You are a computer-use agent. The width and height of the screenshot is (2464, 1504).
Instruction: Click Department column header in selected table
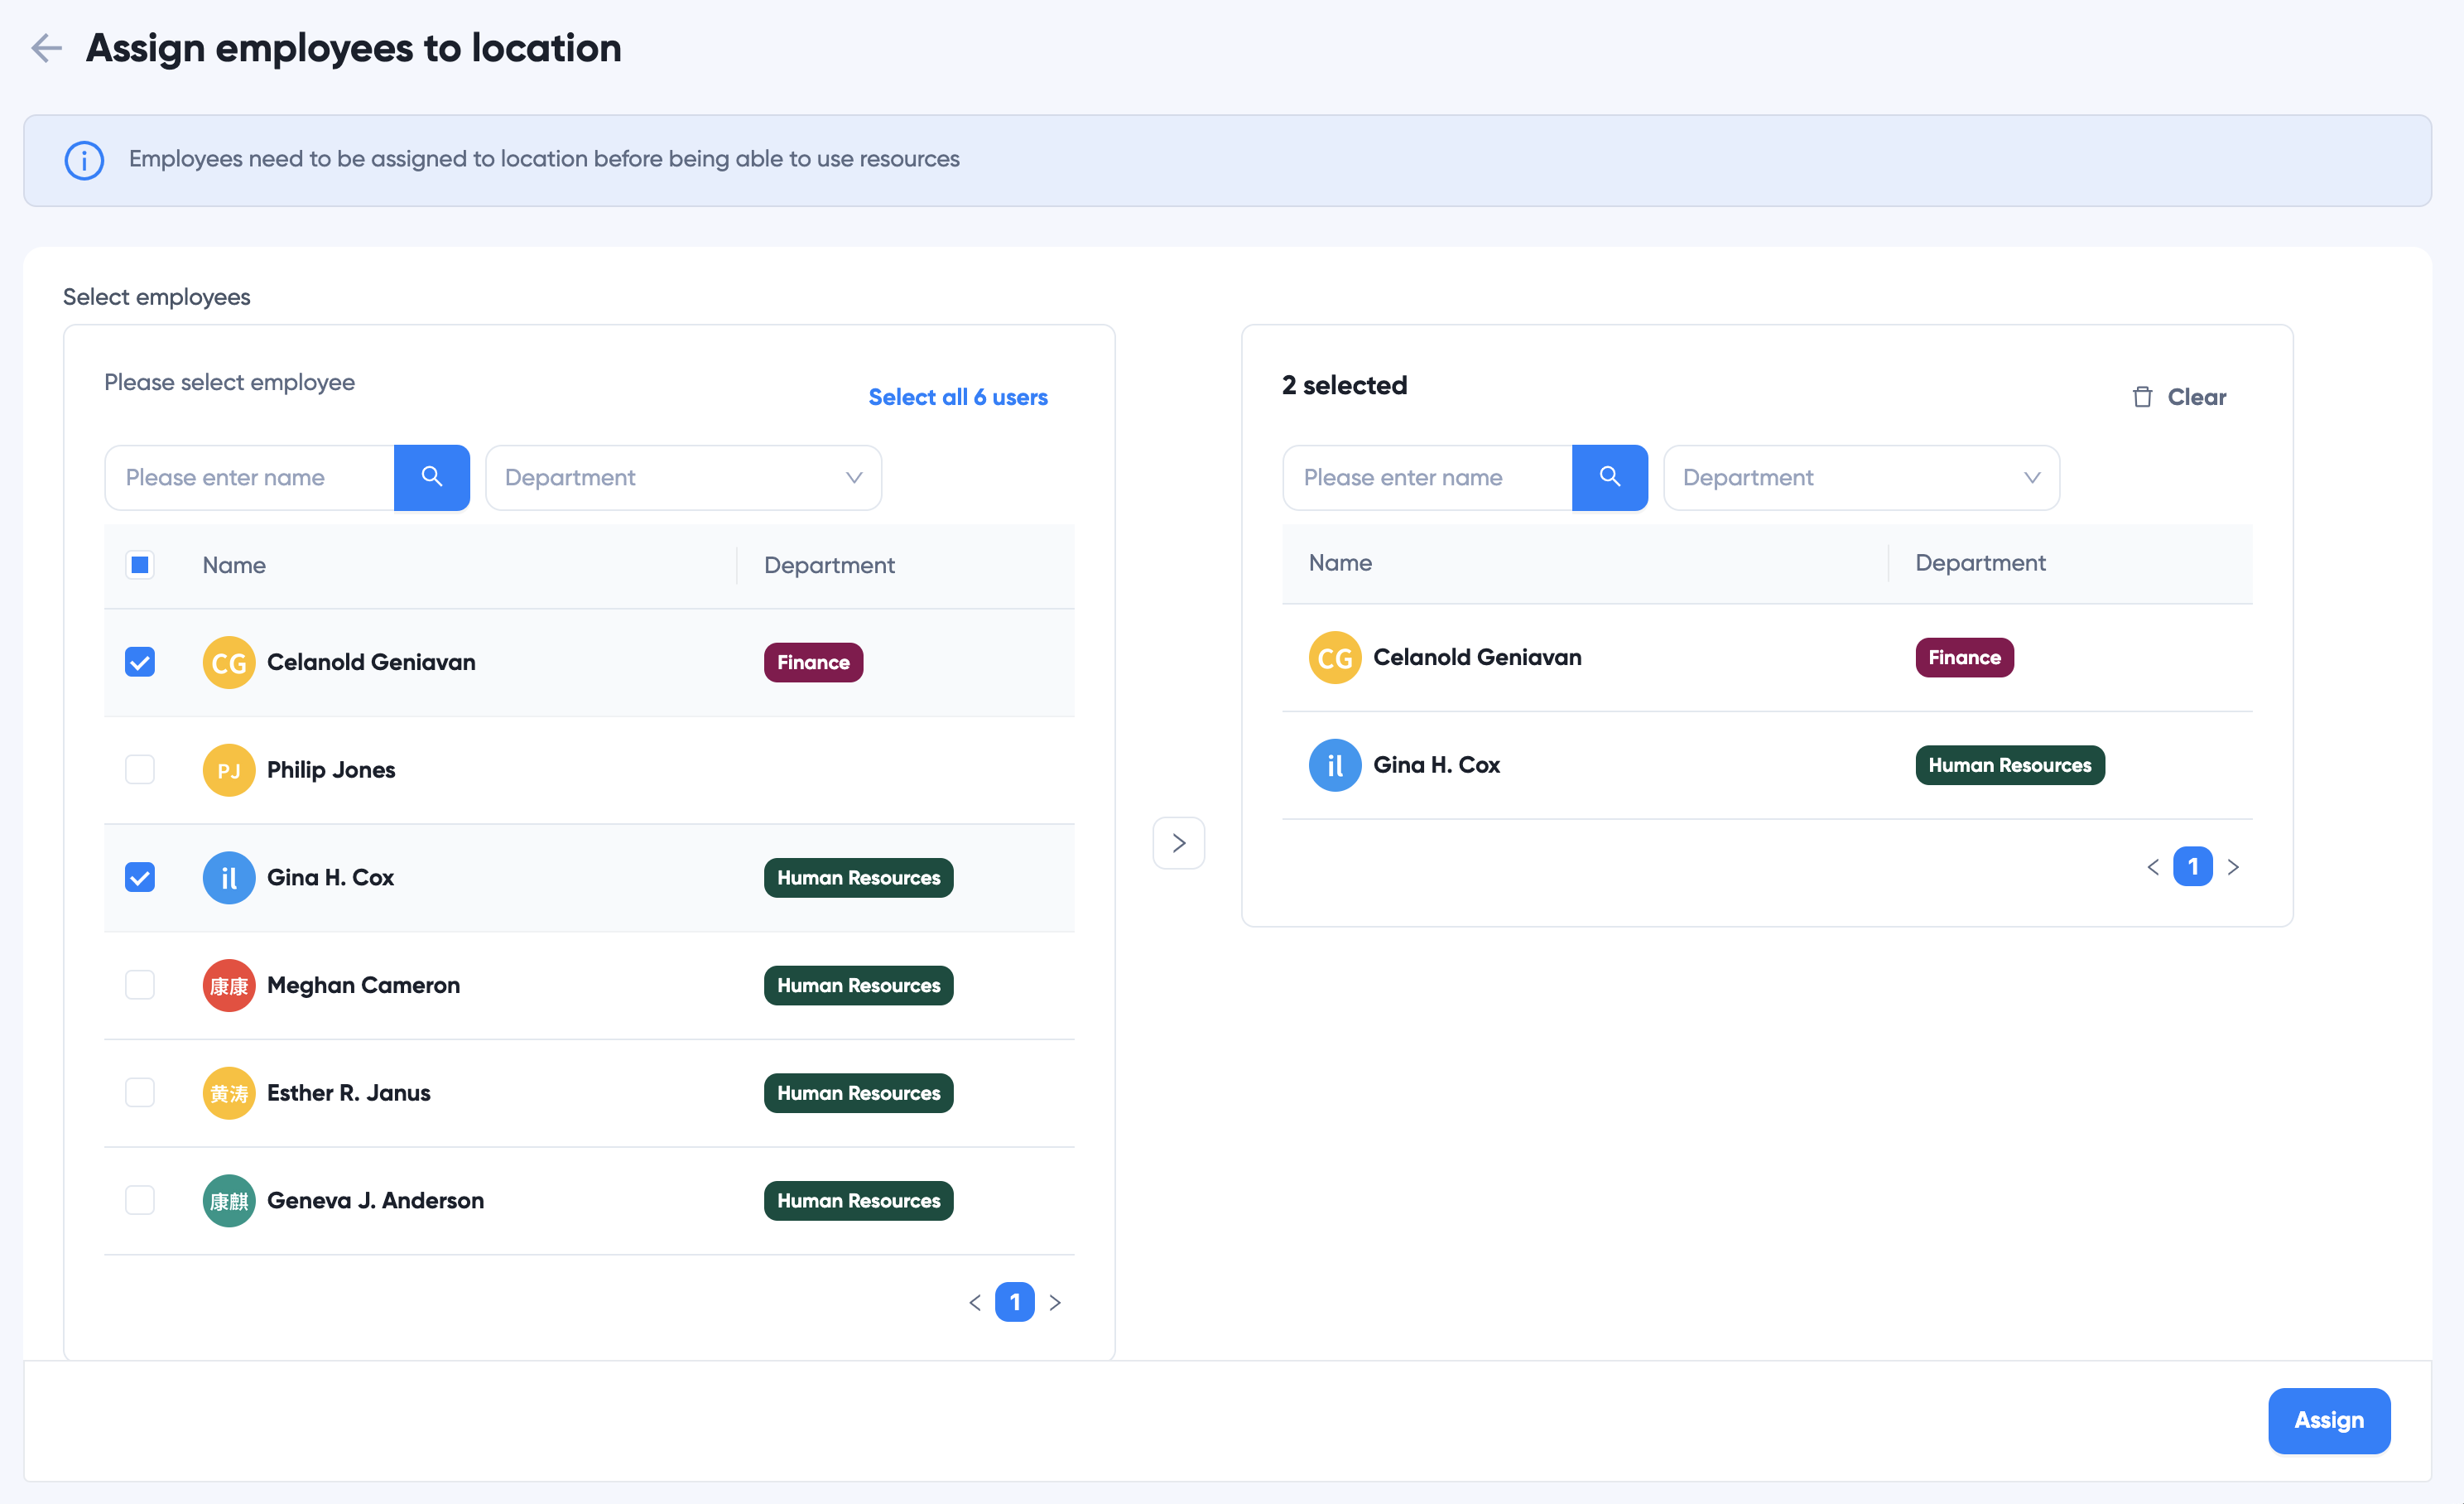(x=1981, y=563)
